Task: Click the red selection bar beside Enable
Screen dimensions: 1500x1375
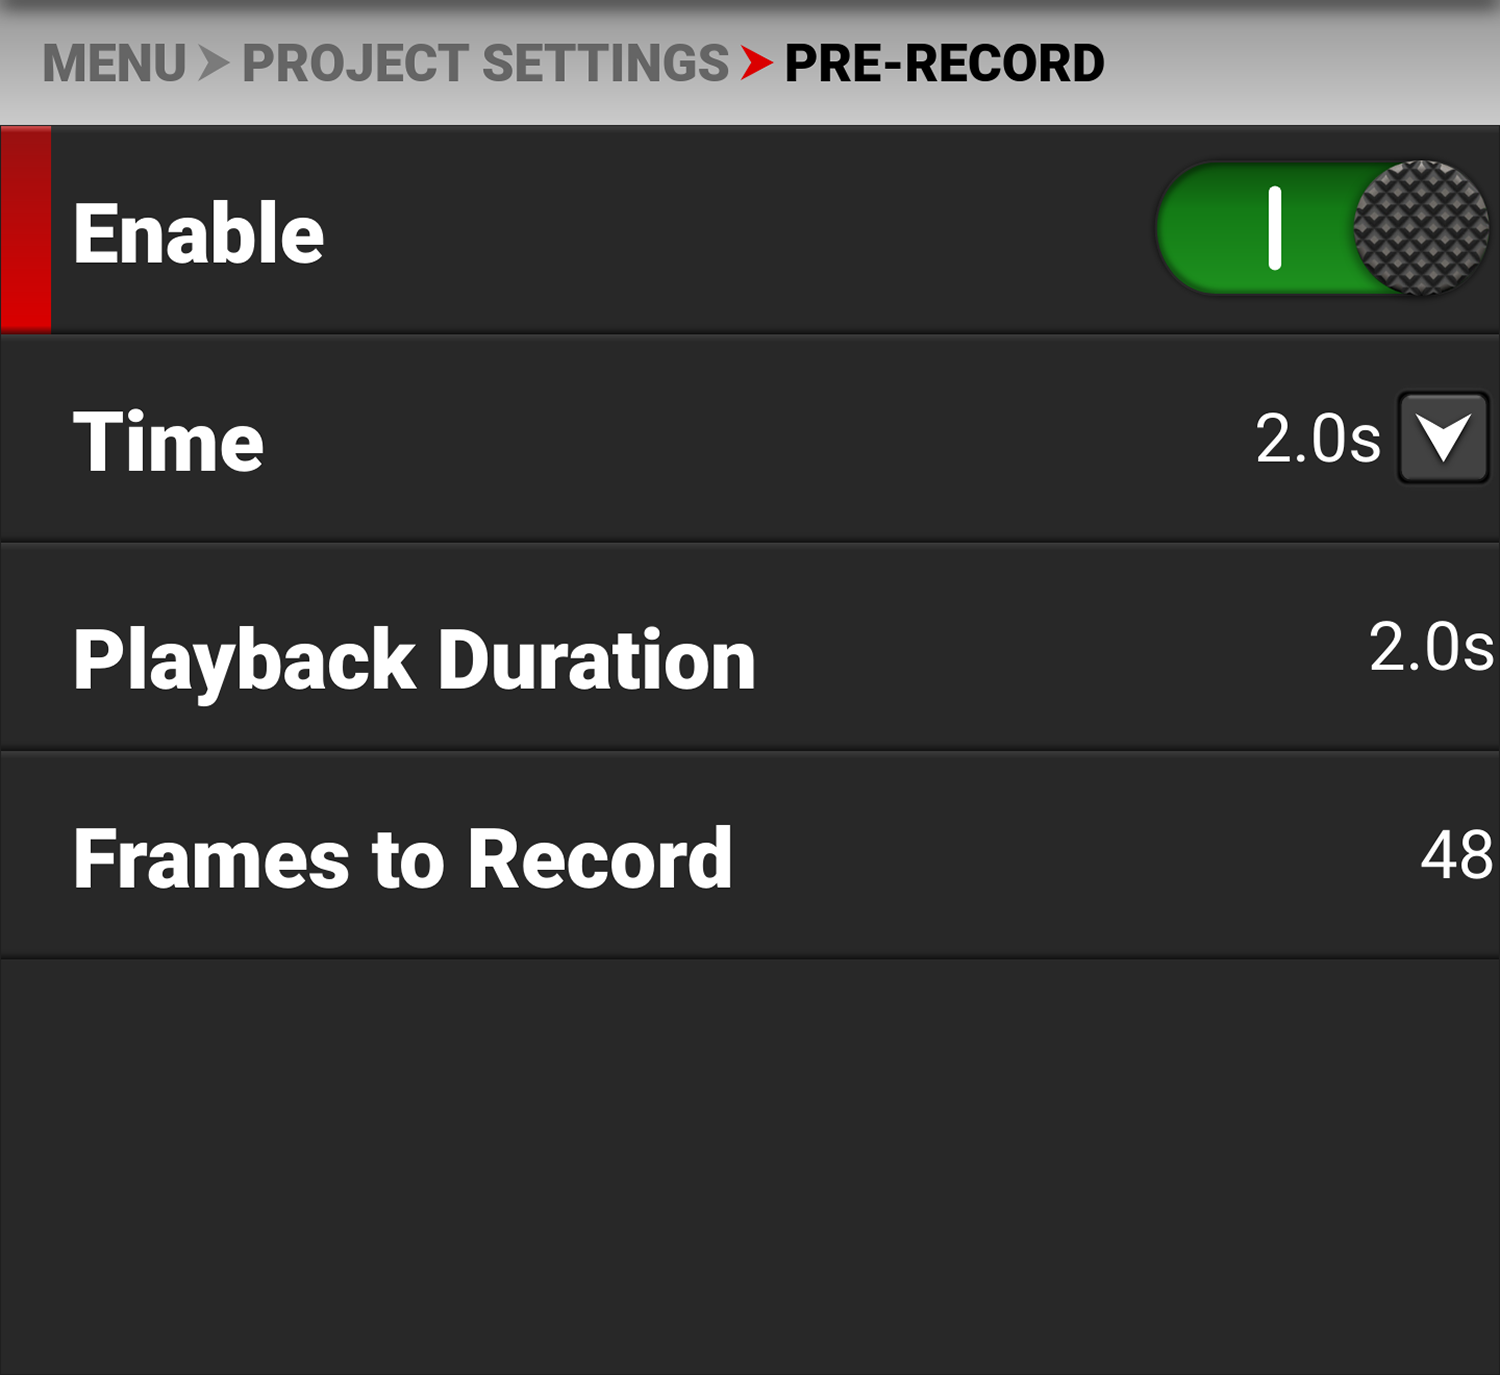Action: click(x=26, y=229)
